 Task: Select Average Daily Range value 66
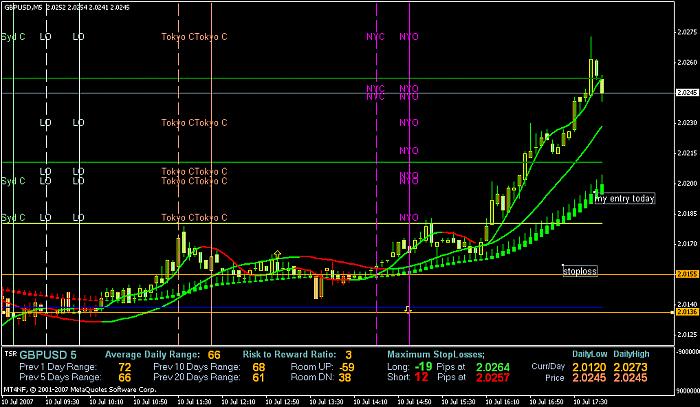click(214, 355)
